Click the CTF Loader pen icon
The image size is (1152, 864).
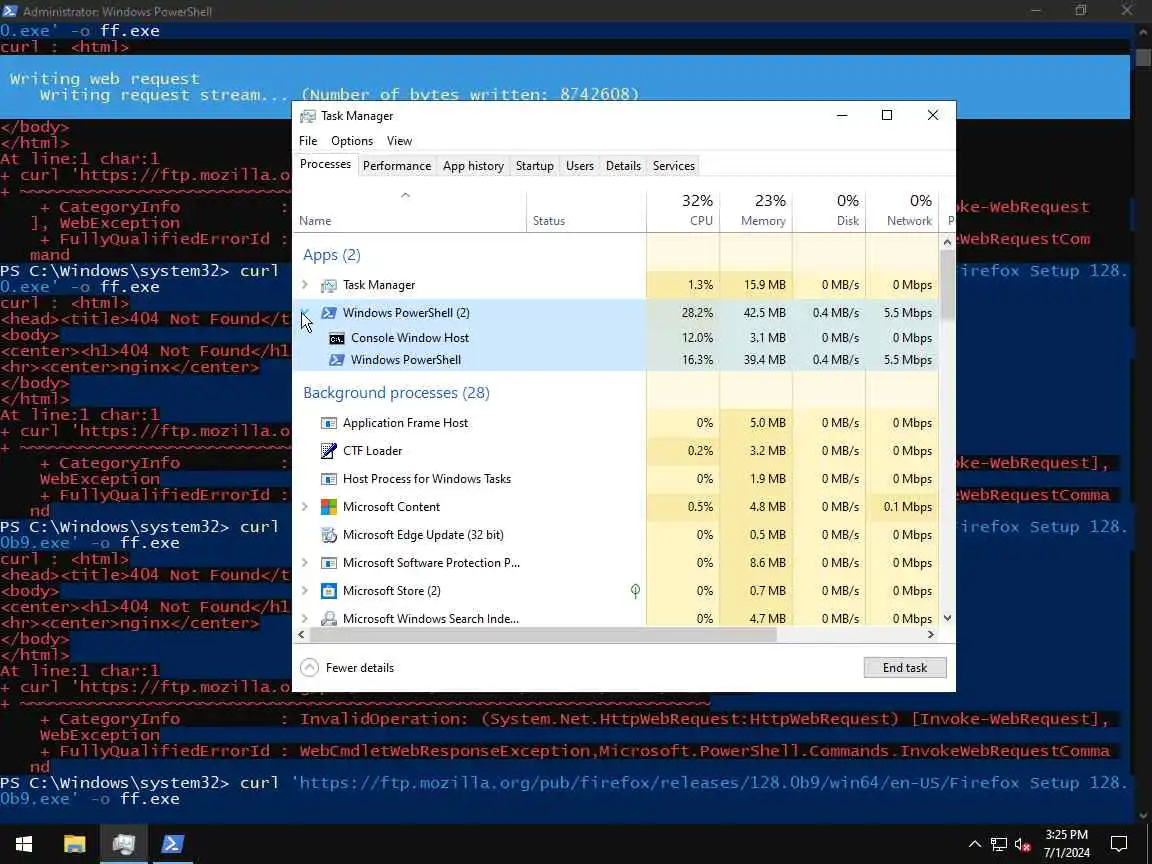[x=329, y=451]
